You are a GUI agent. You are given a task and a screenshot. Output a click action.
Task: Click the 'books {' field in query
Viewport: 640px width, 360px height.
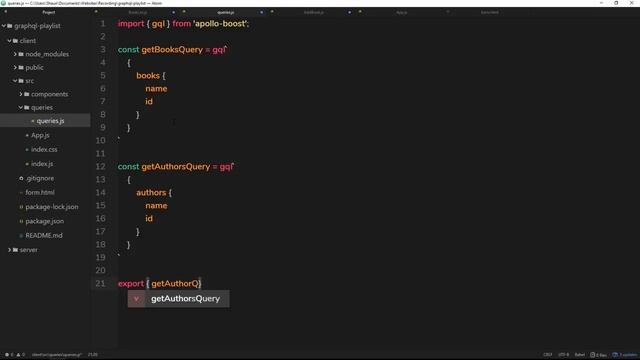[x=151, y=76]
